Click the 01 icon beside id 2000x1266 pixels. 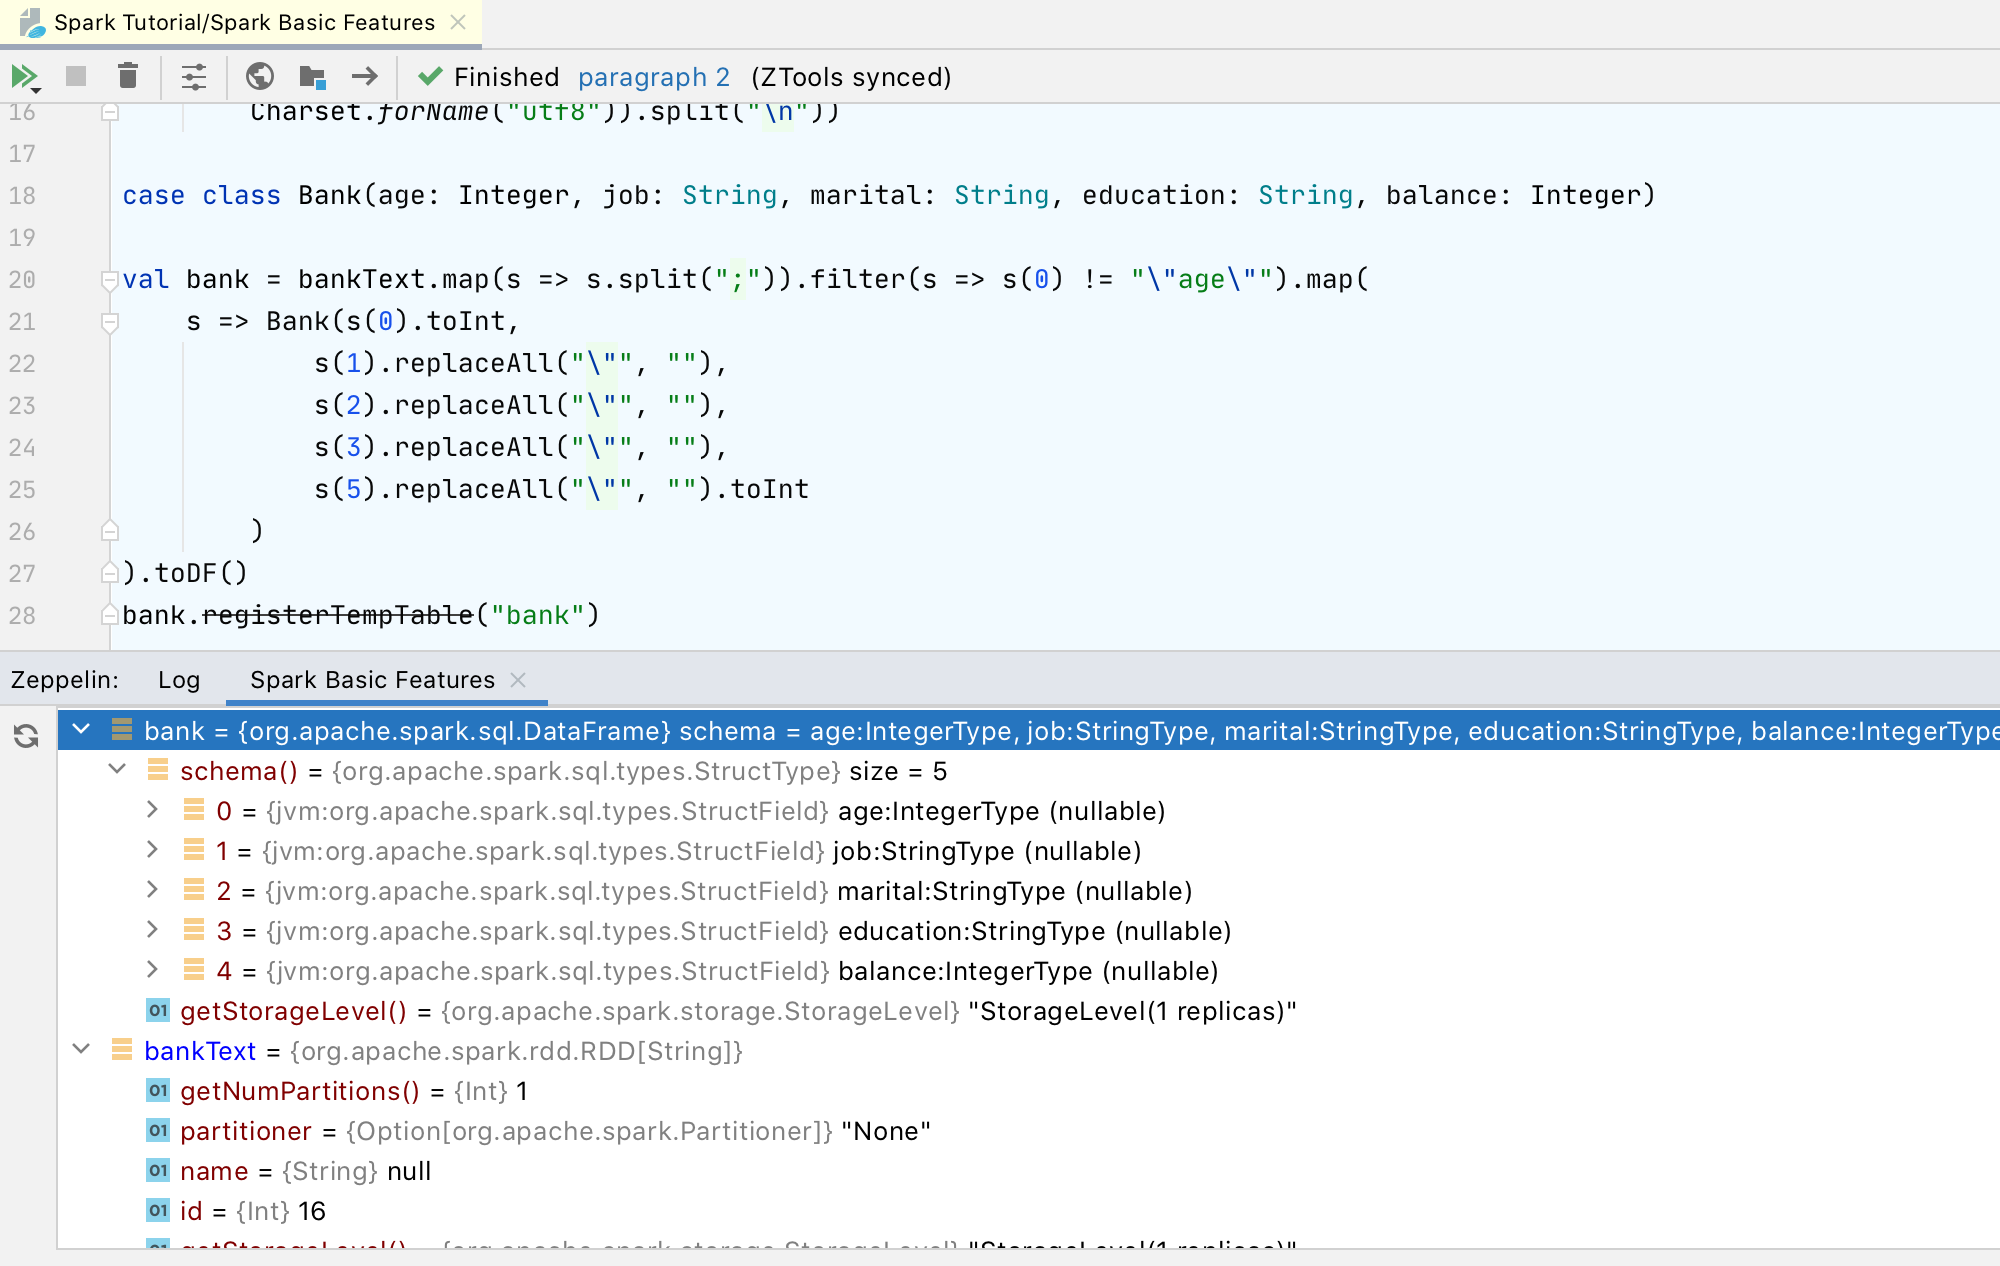[158, 1210]
